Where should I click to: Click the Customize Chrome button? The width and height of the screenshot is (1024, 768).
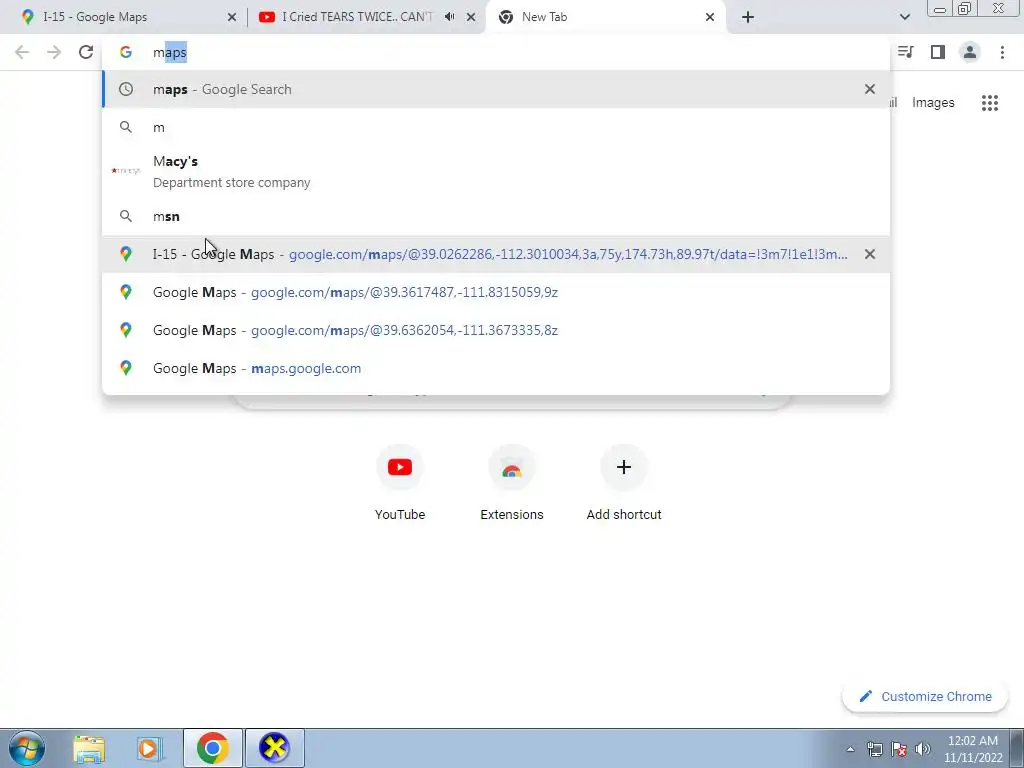click(x=925, y=696)
